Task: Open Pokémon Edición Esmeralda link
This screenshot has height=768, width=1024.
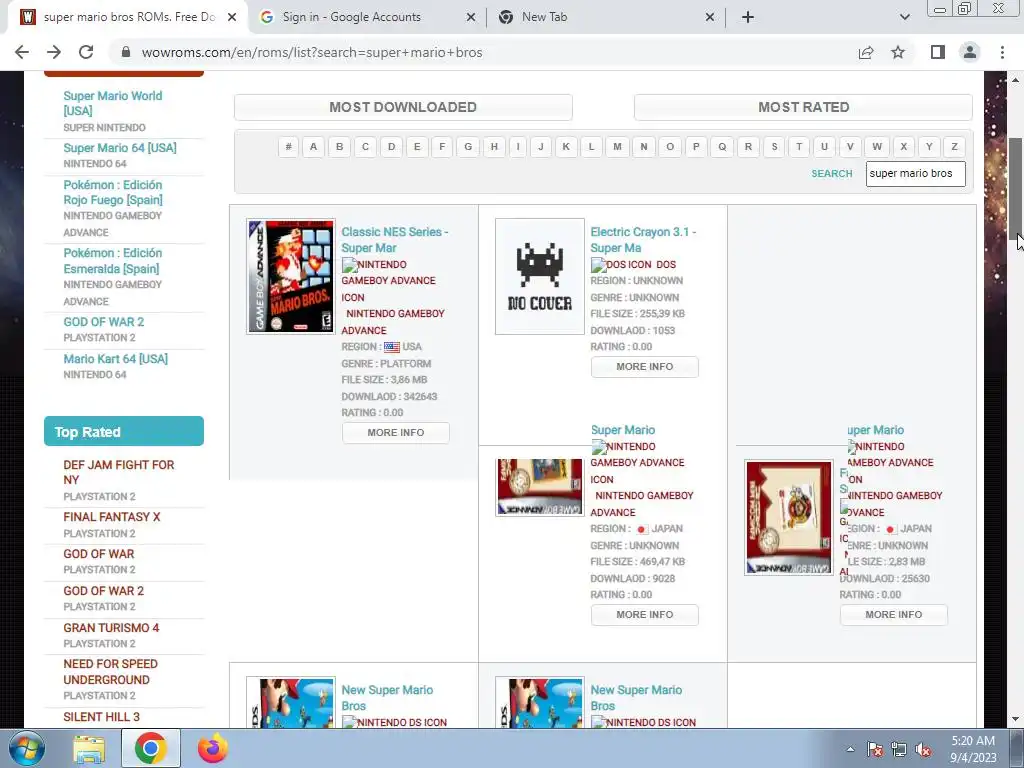Action: pos(112,261)
